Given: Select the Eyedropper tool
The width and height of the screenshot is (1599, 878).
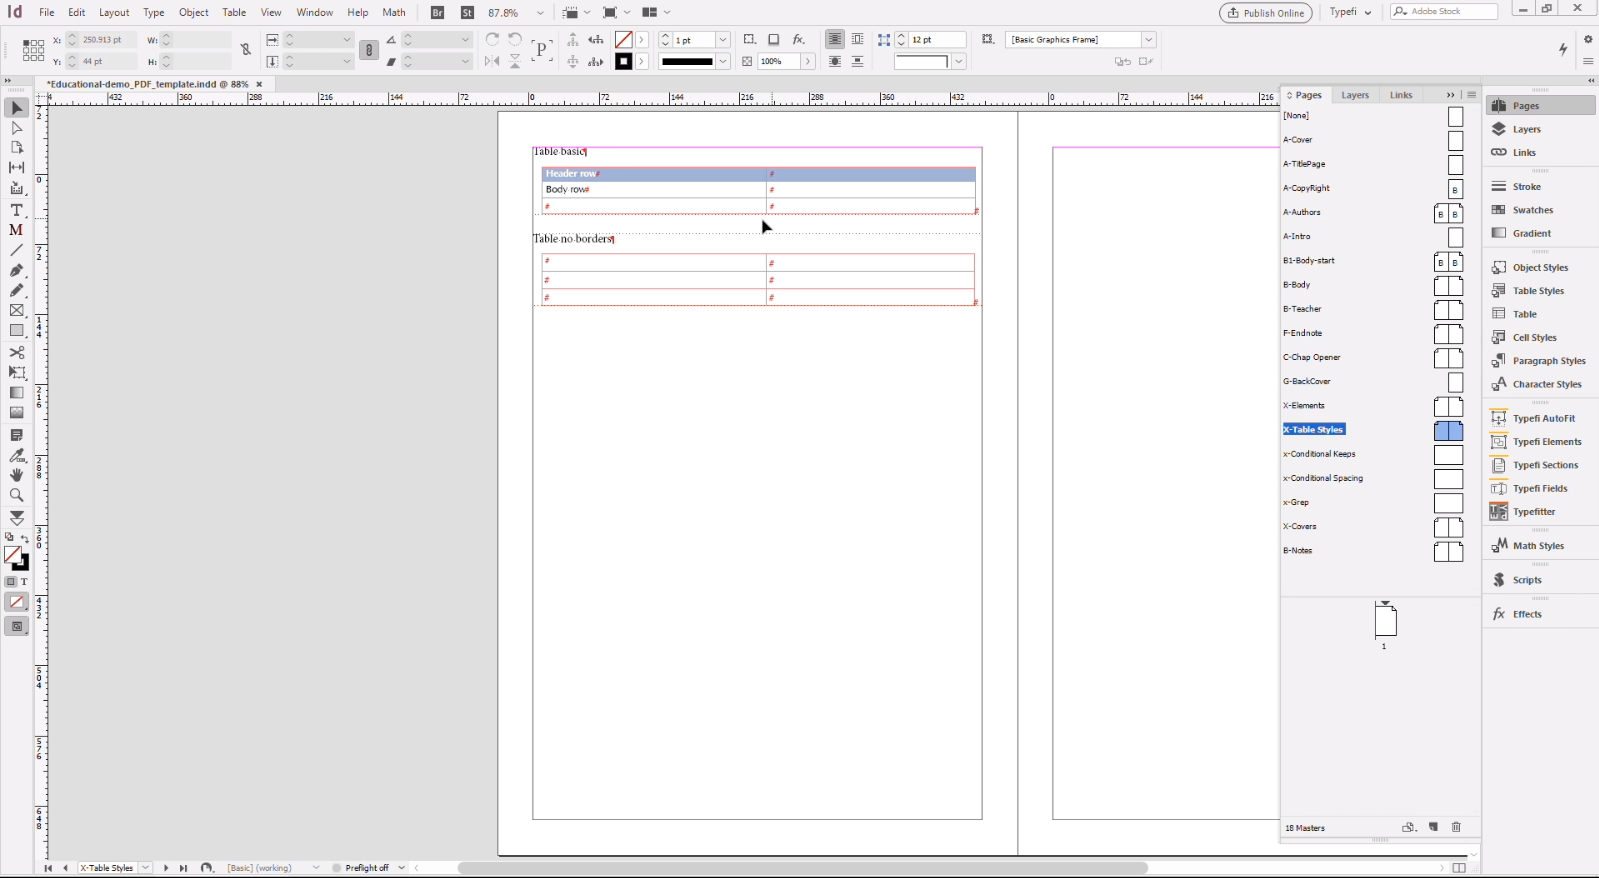Looking at the screenshot, I should click(x=16, y=455).
